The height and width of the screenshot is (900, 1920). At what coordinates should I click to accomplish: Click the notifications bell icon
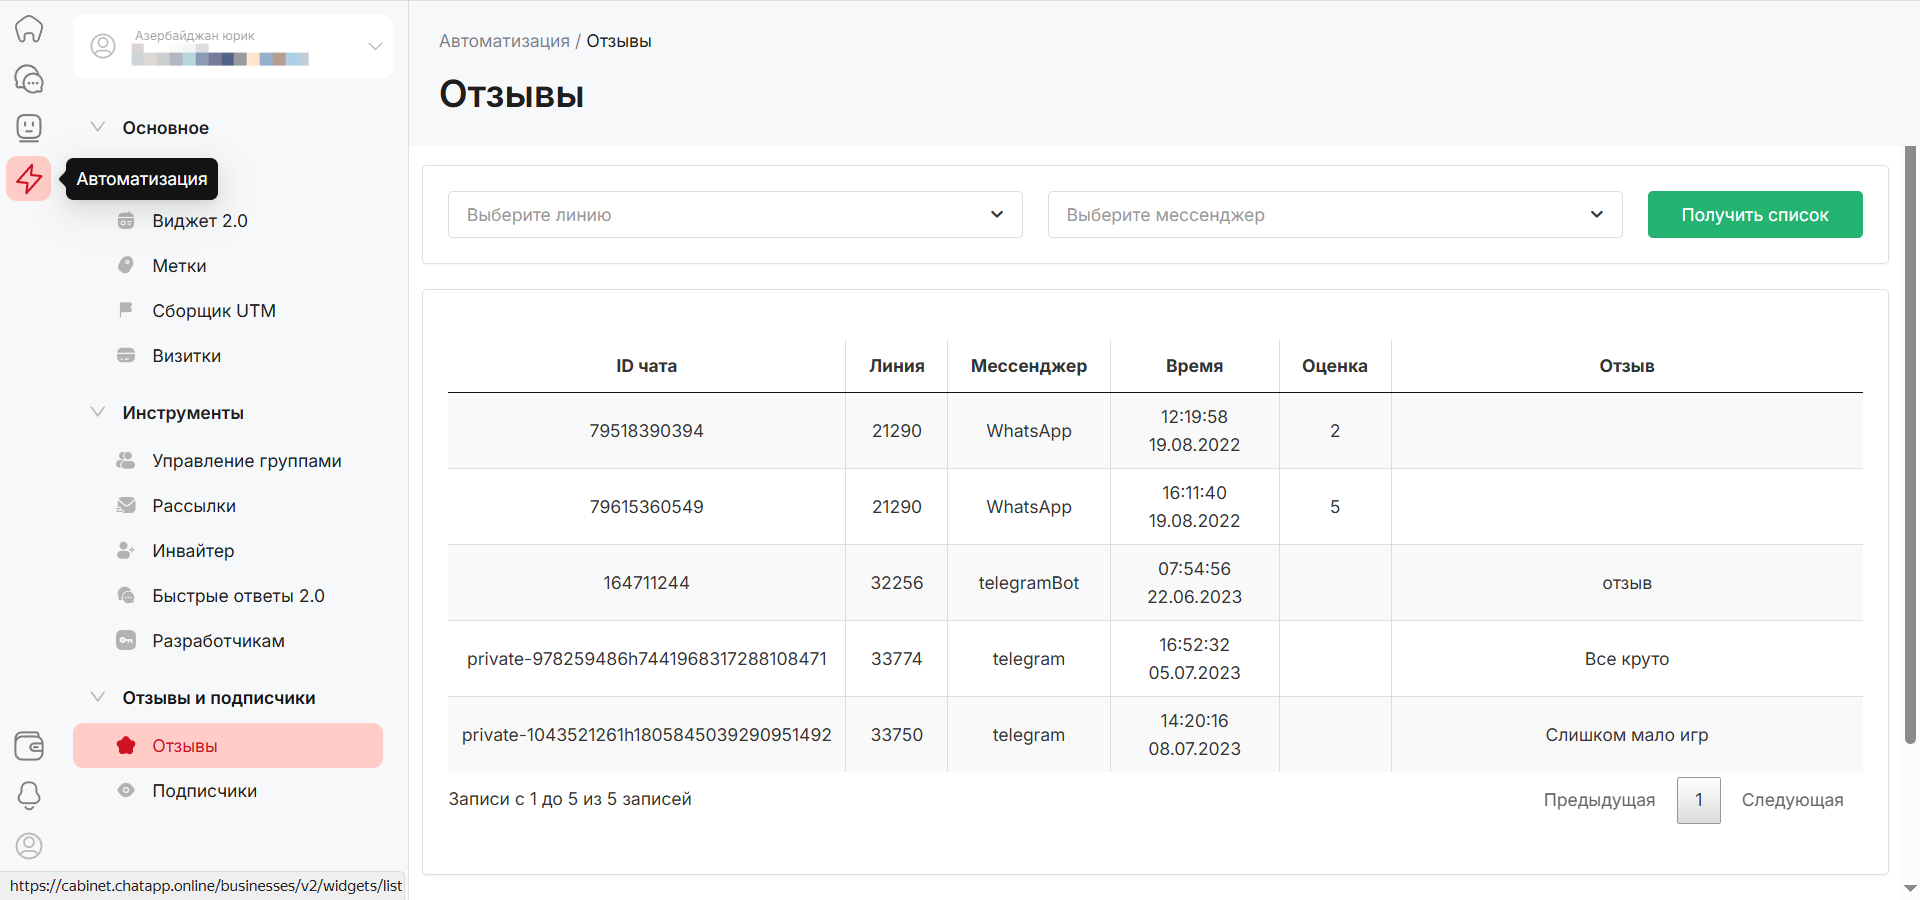click(x=29, y=795)
